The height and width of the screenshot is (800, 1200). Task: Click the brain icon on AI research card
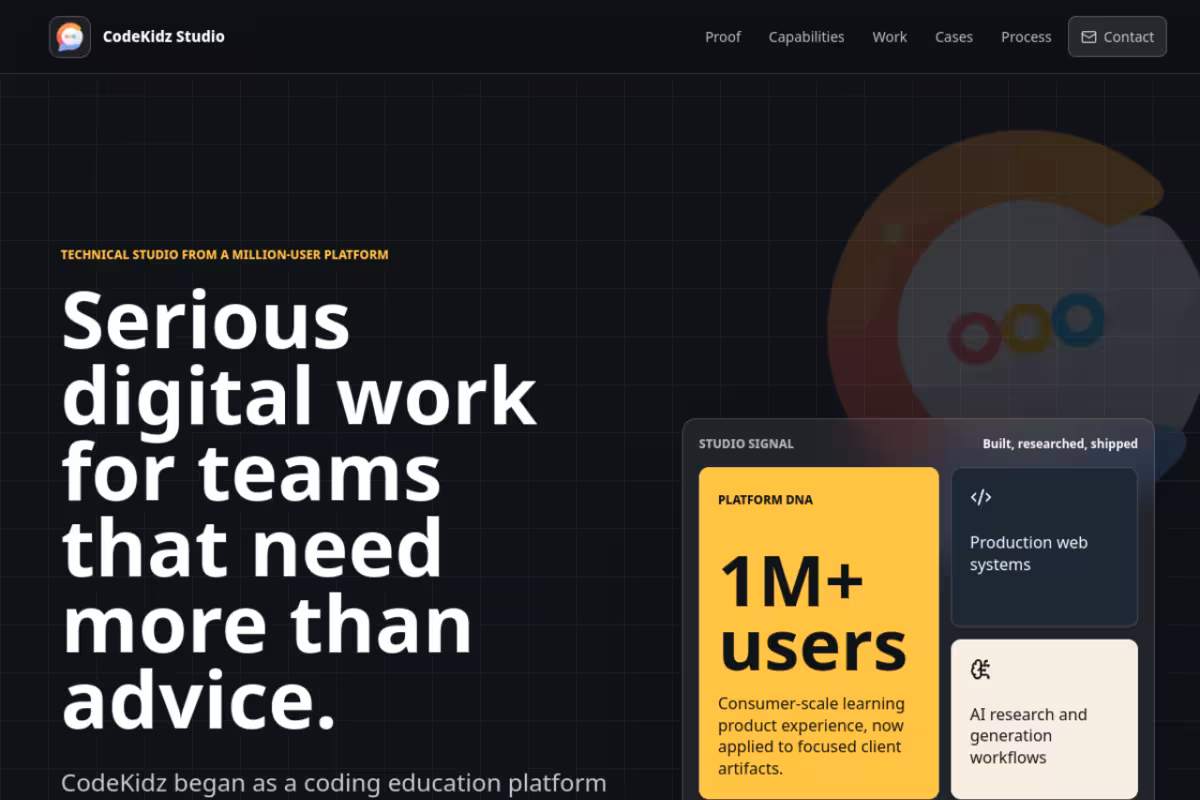(x=981, y=669)
